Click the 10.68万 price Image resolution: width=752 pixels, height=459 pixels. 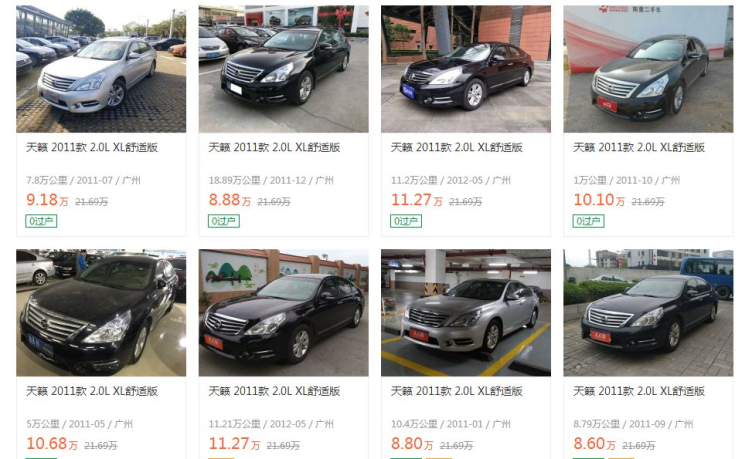[52, 443]
